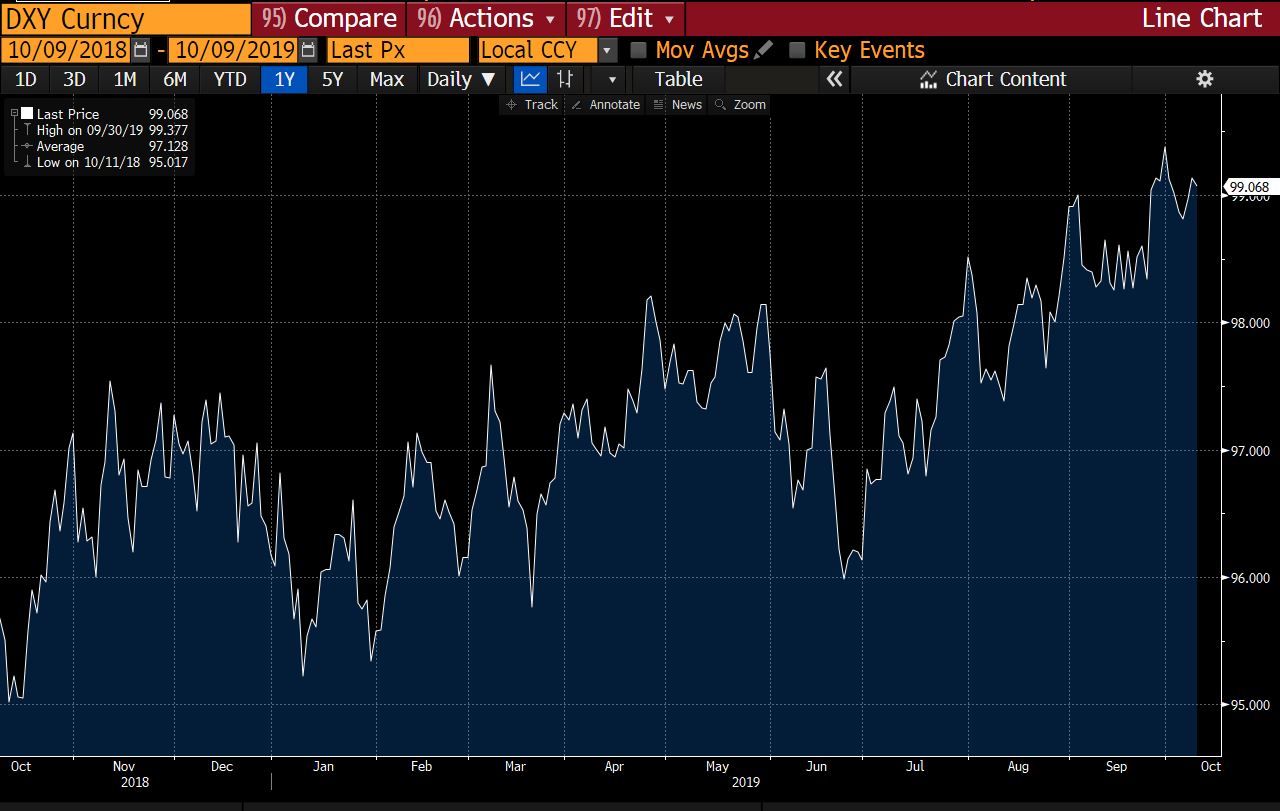Open the Table view
Image resolution: width=1280 pixels, height=811 pixels.
(679, 79)
